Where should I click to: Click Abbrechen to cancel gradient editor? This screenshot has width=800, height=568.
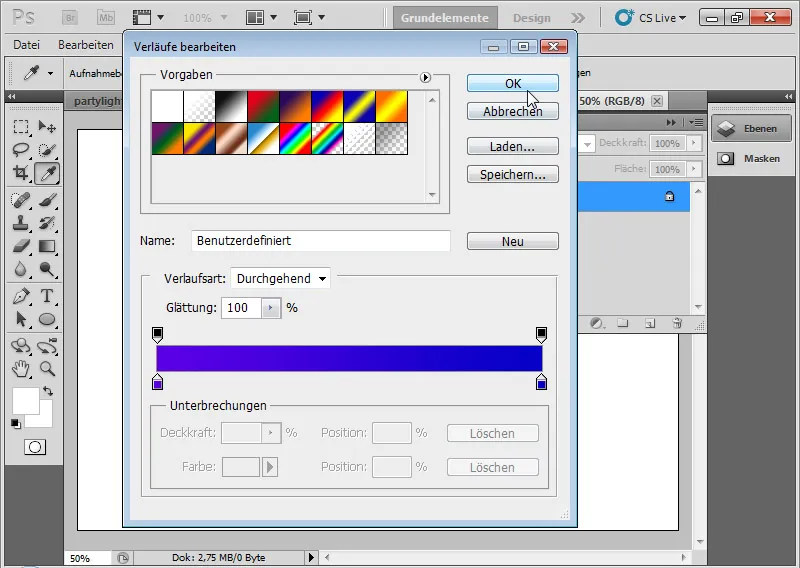[513, 111]
